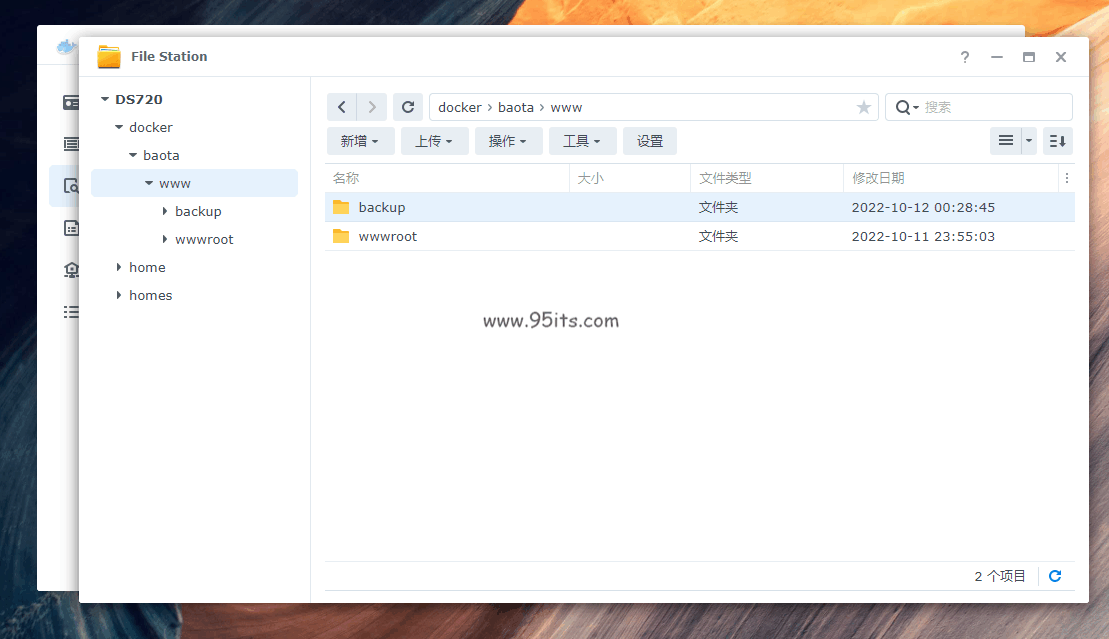Select DS720 in the folder tree
The width and height of the screenshot is (1109, 639).
139,100
